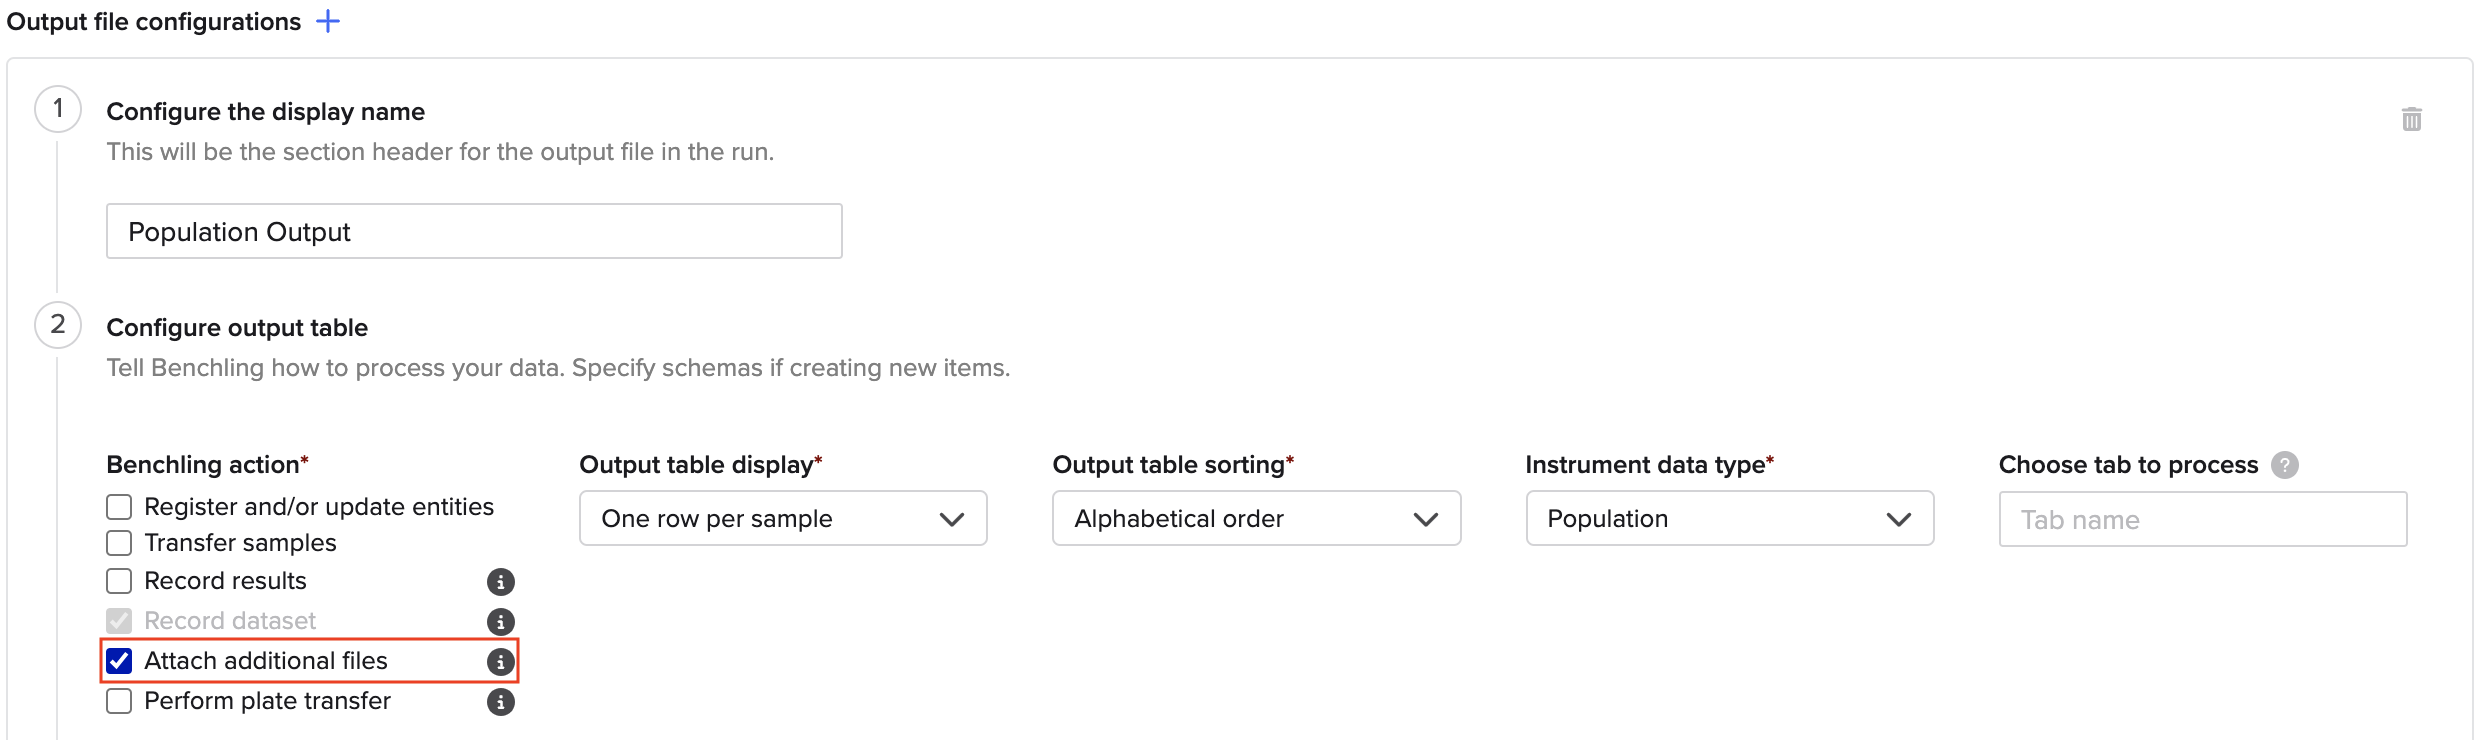
Task: Click step 1 Configure the display name circle
Action: click(x=57, y=108)
